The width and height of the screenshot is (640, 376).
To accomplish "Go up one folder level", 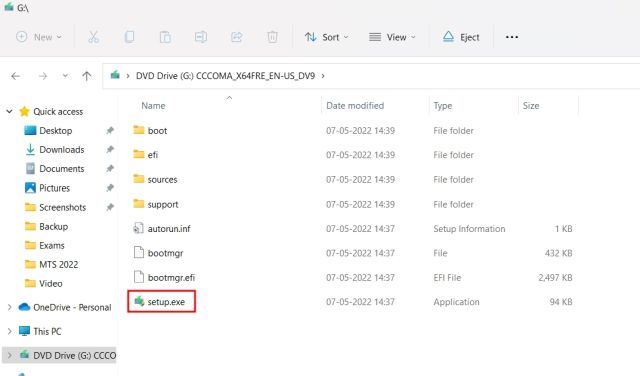I will (x=87, y=76).
